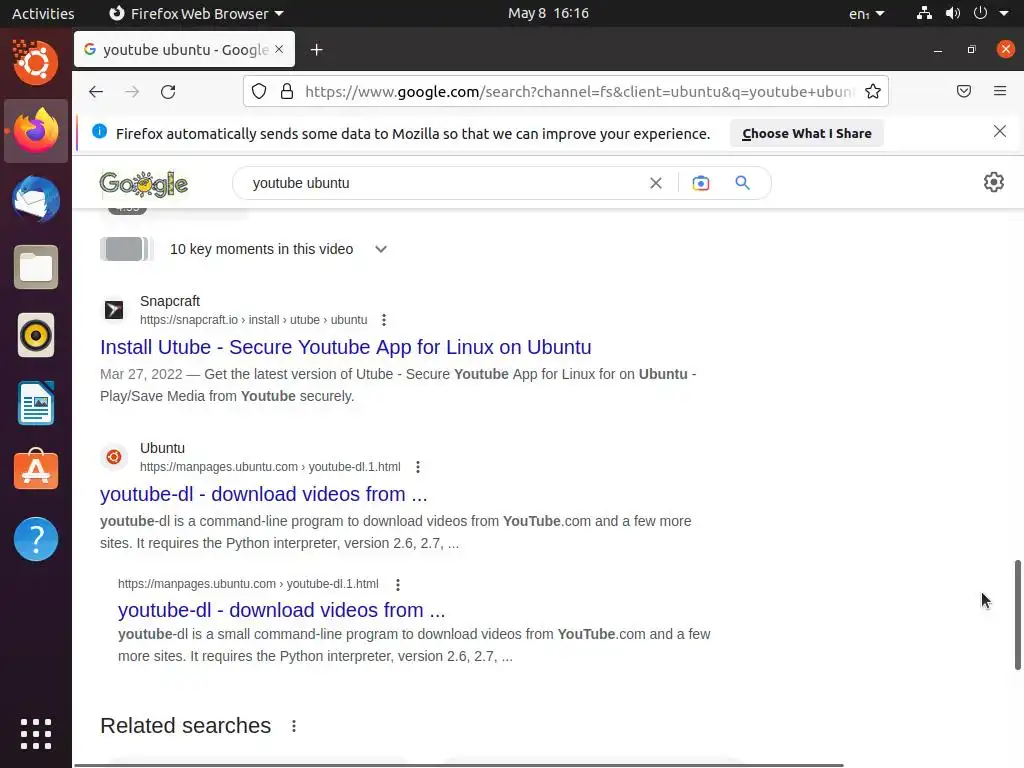Open options next to Related searches

click(294, 726)
